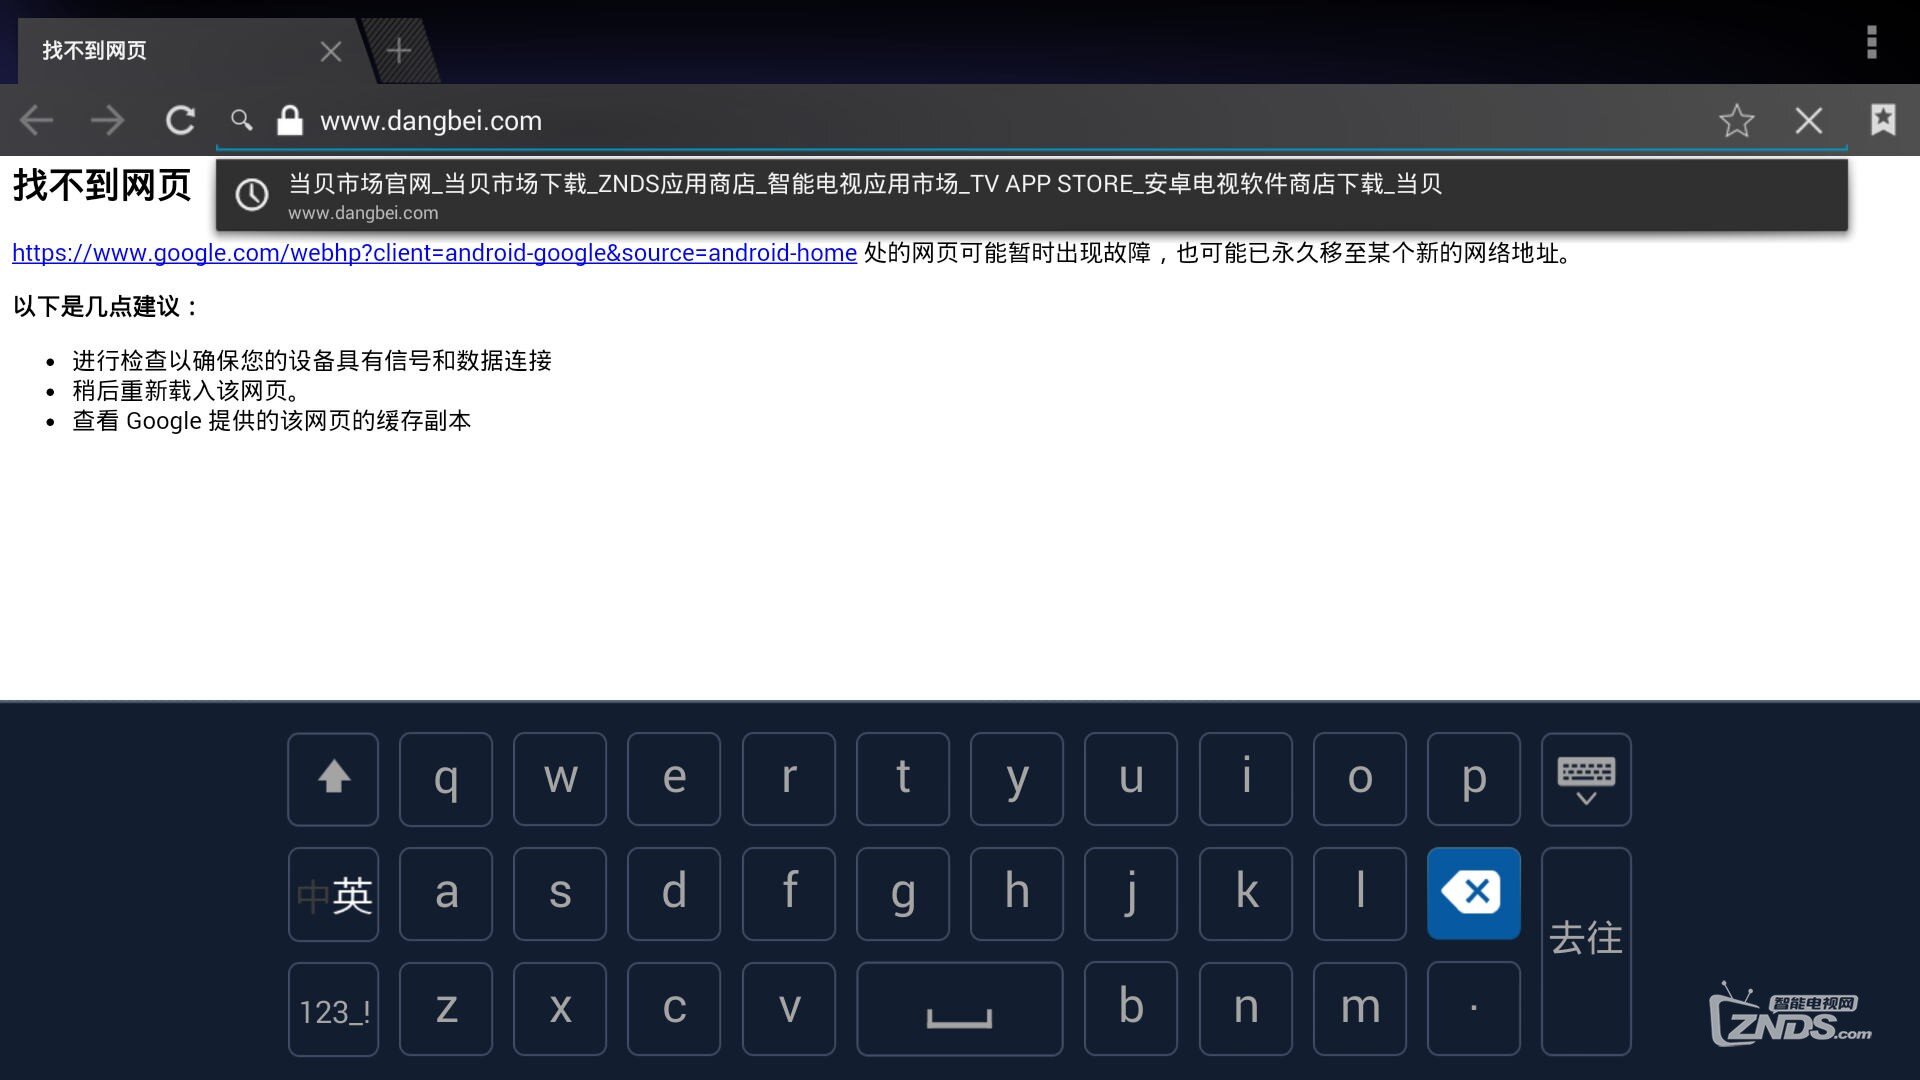The image size is (1920, 1080).
Task: Click the browser back arrow
Action: [x=37, y=121]
